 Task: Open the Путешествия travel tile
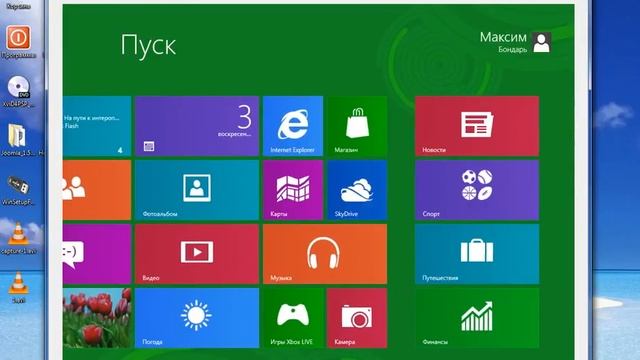[477, 254]
